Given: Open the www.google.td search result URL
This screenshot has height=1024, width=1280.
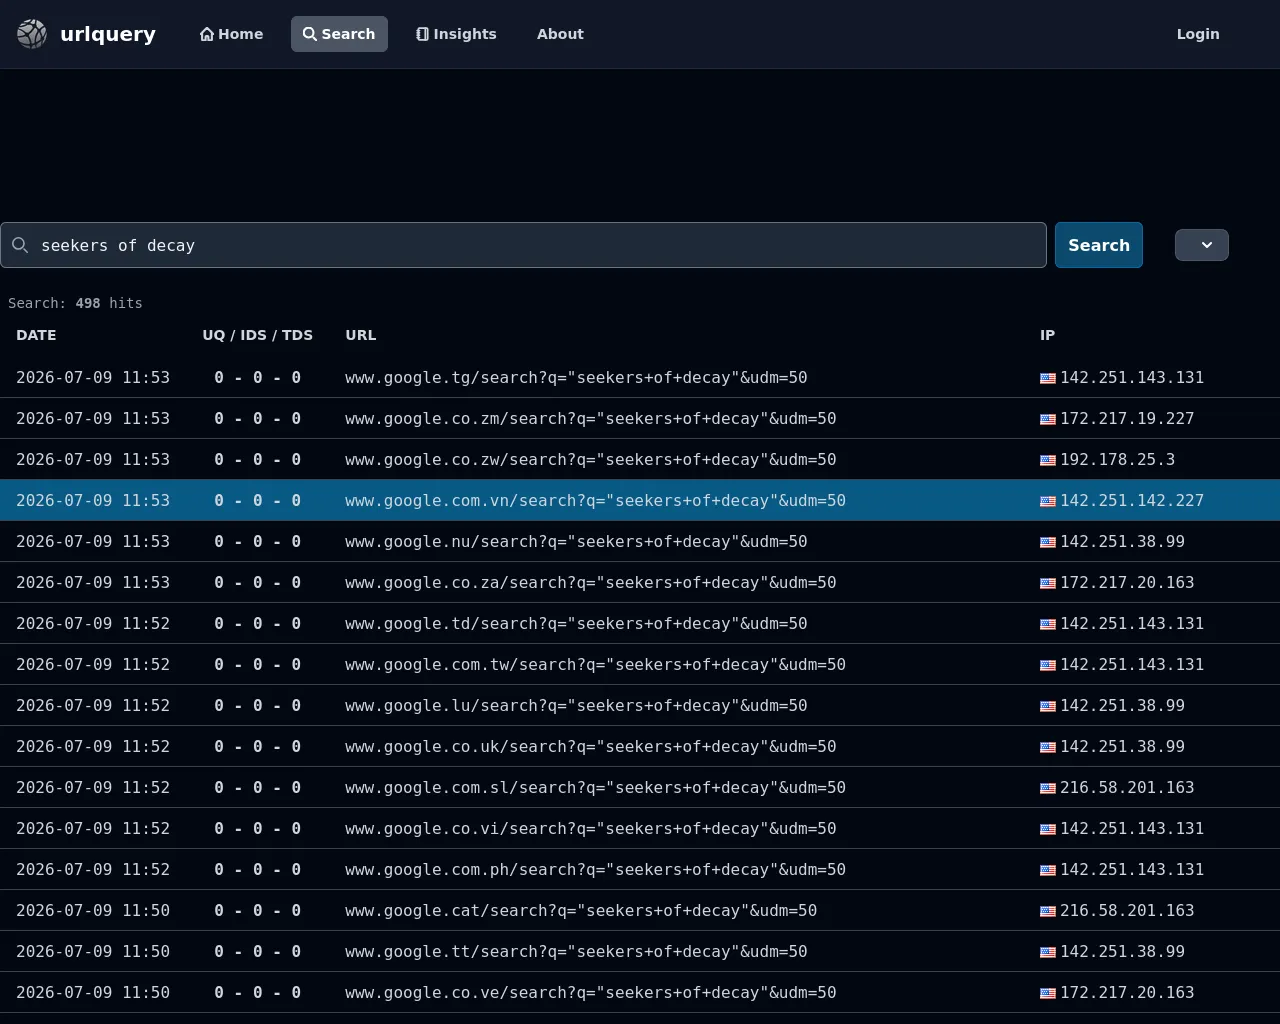Looking at the screenshot, I should [x=576, y=624].
